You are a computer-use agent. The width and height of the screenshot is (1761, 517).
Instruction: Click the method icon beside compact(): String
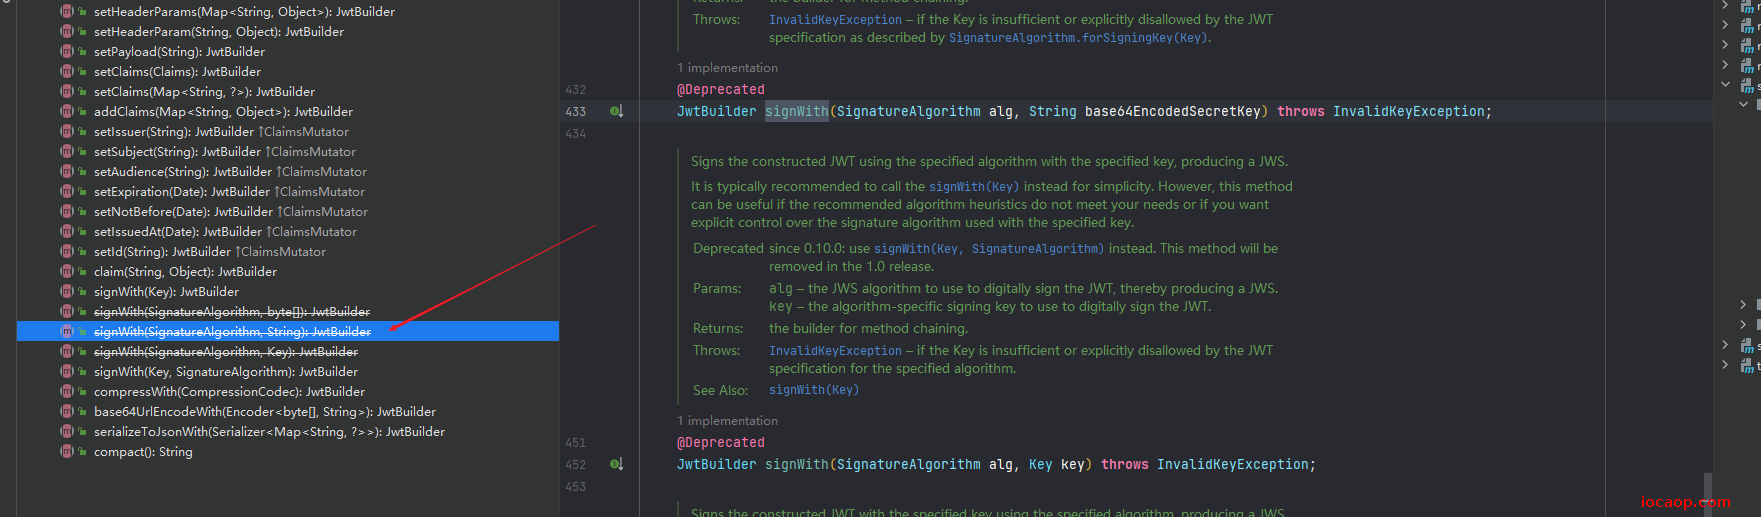(67, 451)
